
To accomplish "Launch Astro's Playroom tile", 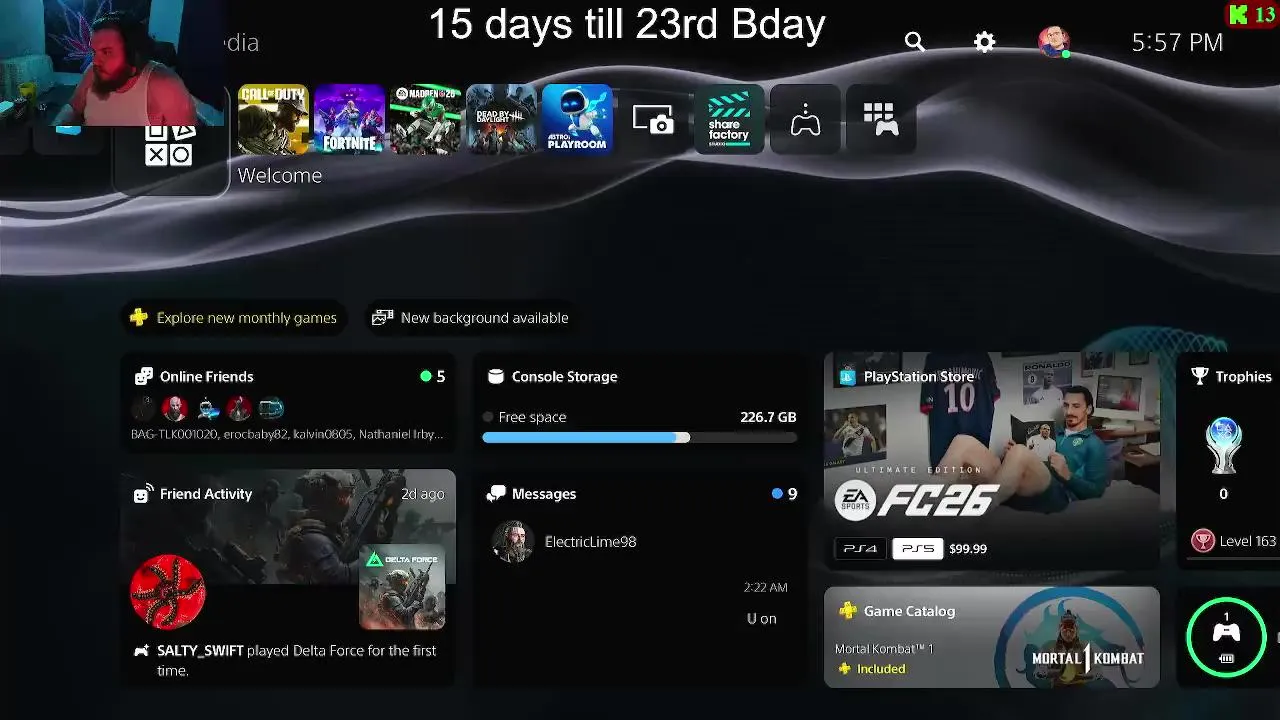I will pyautogui.click(x=578, y=119).
